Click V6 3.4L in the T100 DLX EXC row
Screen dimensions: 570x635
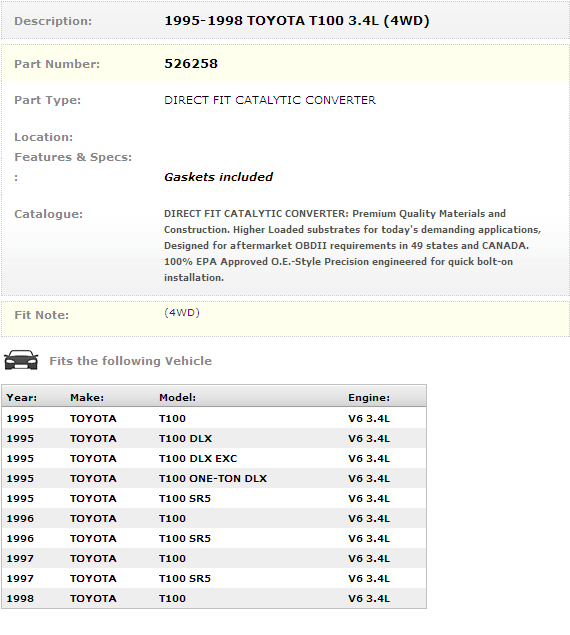(x=369, y=458)
